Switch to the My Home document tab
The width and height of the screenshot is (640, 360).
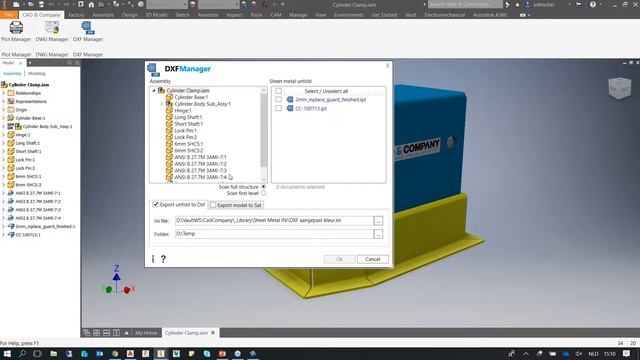point(146,333)
